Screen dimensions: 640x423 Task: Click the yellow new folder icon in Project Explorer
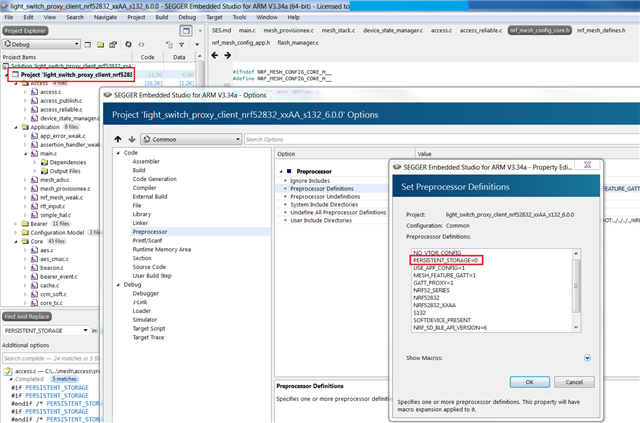100,45
